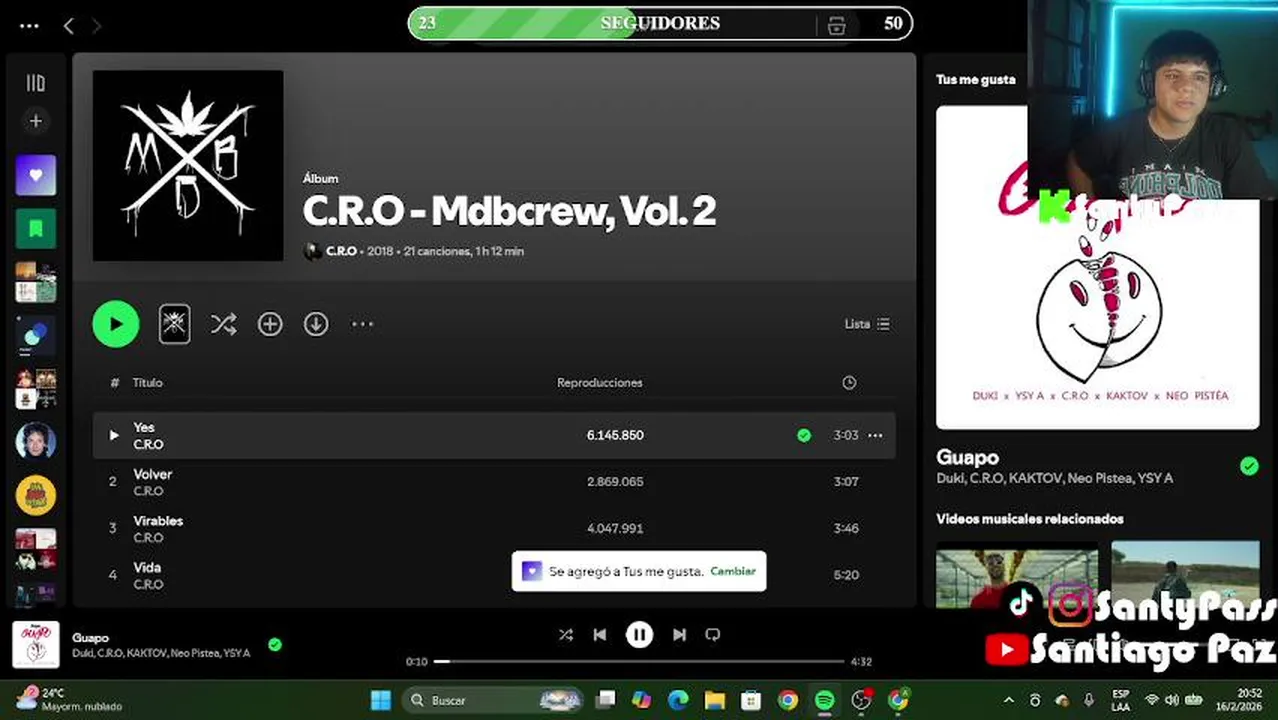Screen dimensions: 1278x720
Task: Click the Guapo cover art in right panel
Action: tap(1098, 267)
